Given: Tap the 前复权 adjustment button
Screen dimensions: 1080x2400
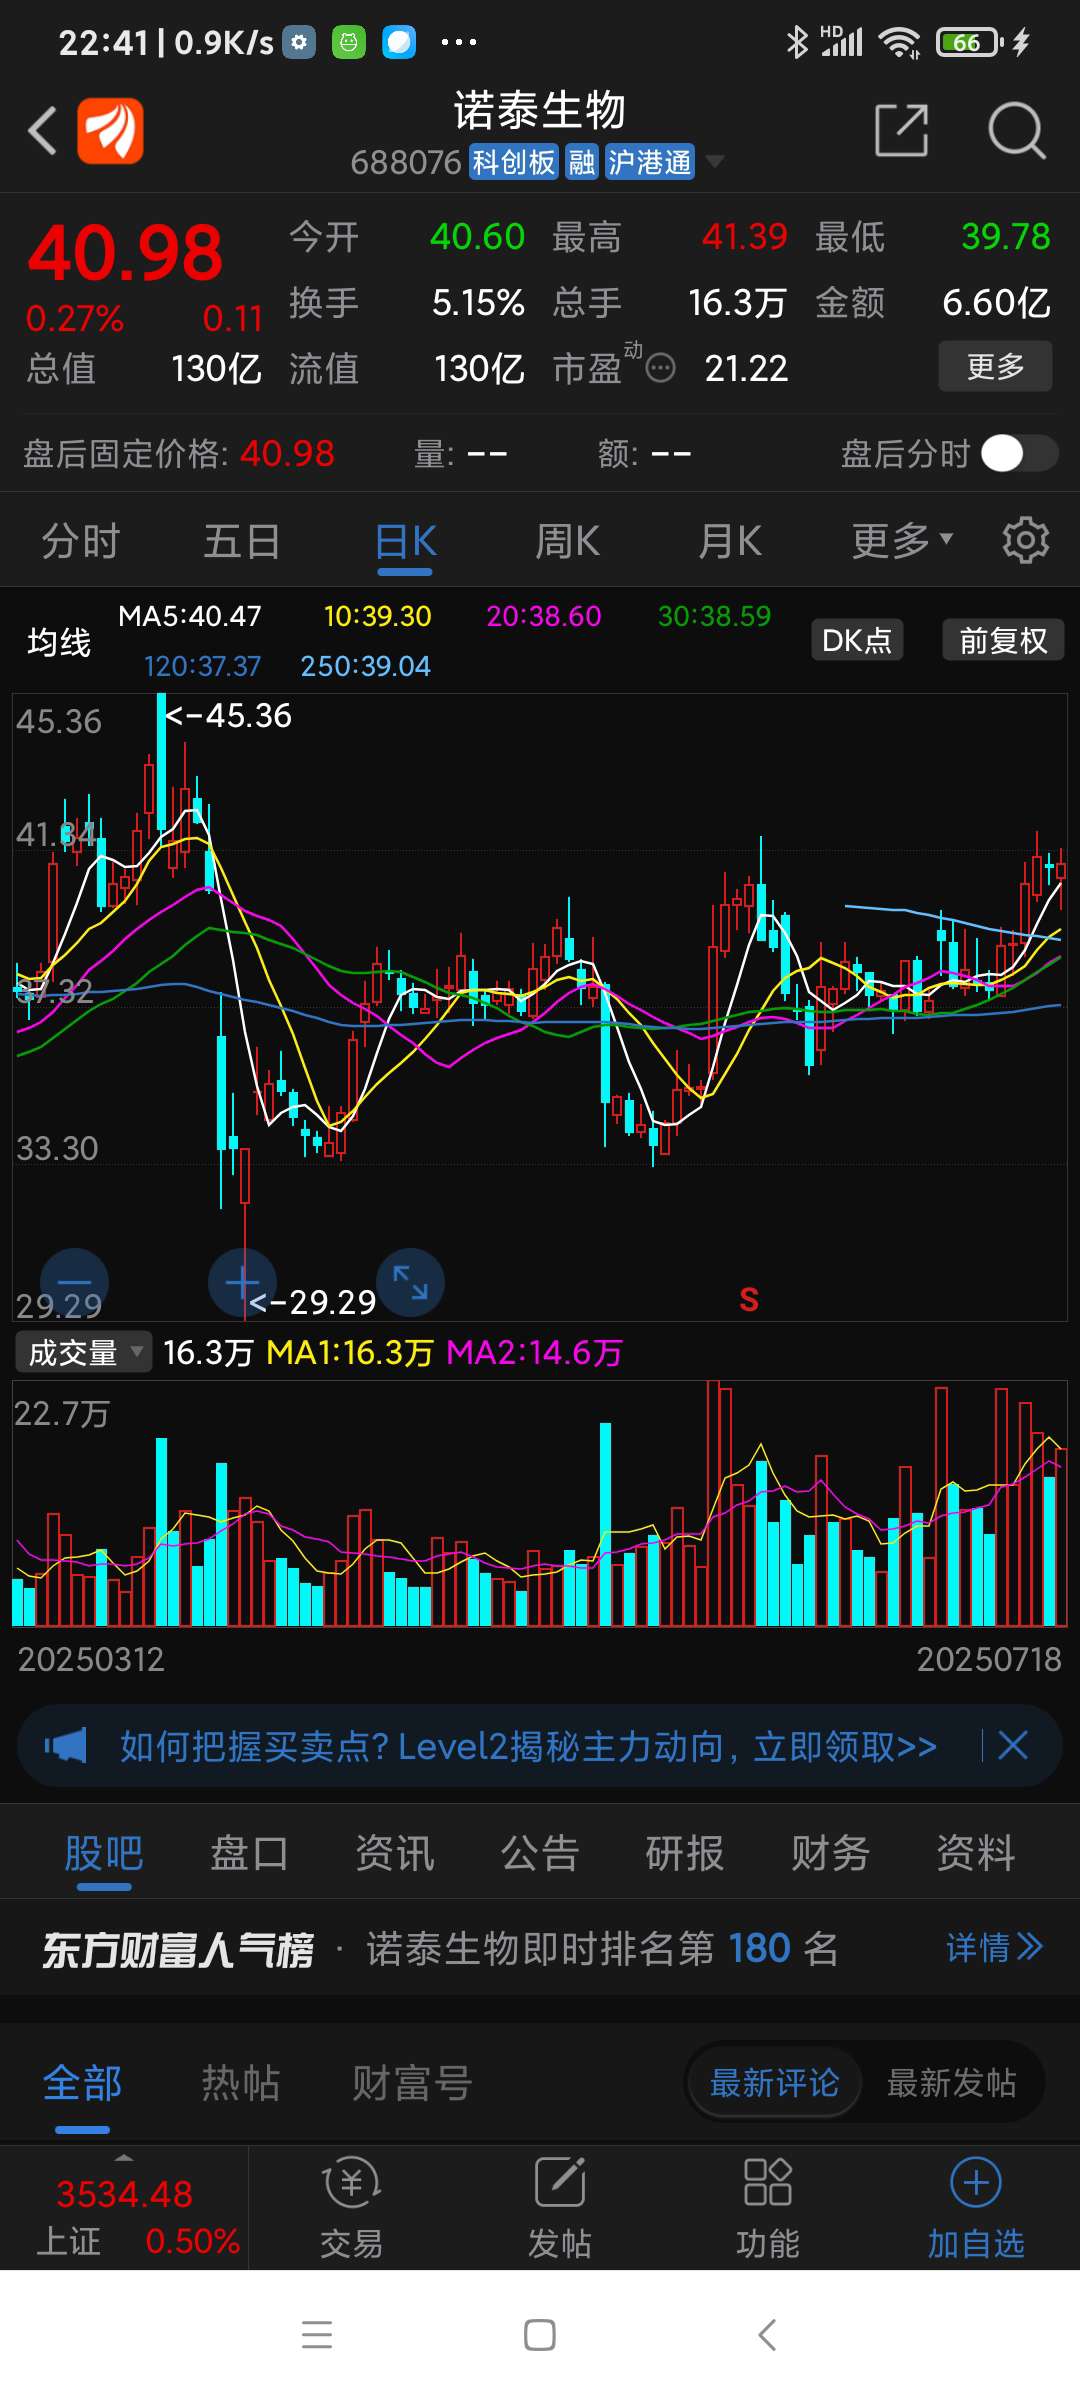Looking at the screenshot, I should click(1003, 640).
